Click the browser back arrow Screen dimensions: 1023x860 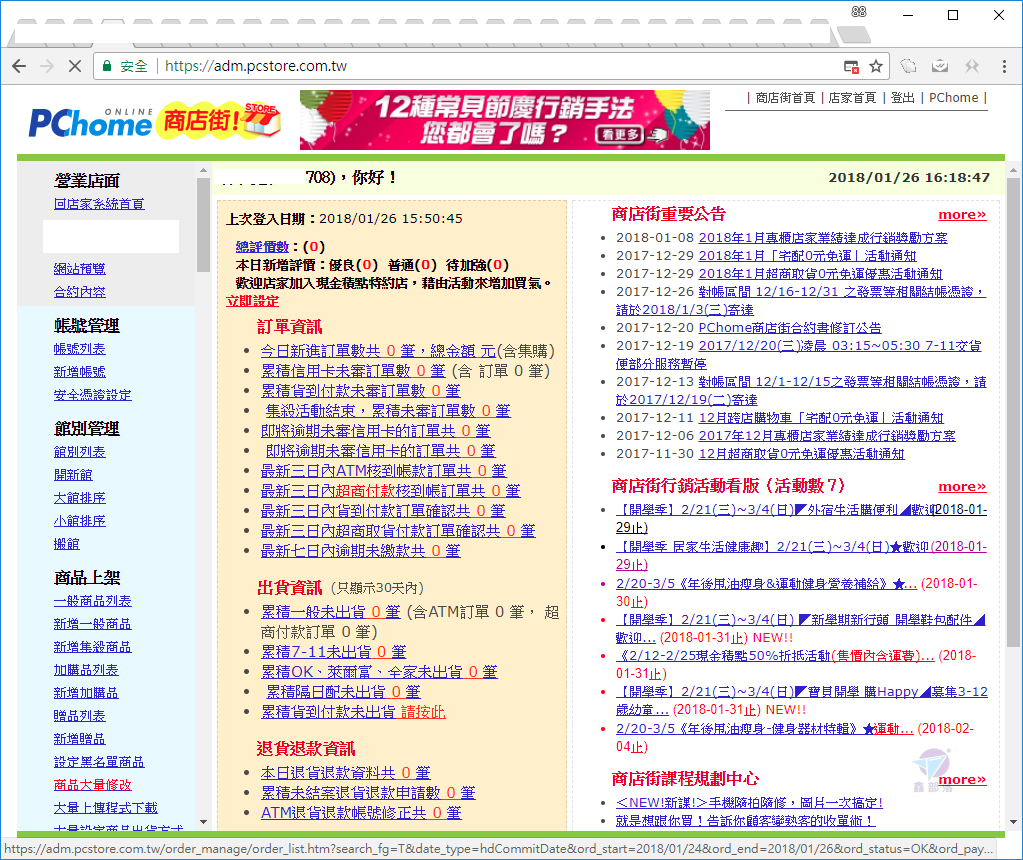coord(20,66)
